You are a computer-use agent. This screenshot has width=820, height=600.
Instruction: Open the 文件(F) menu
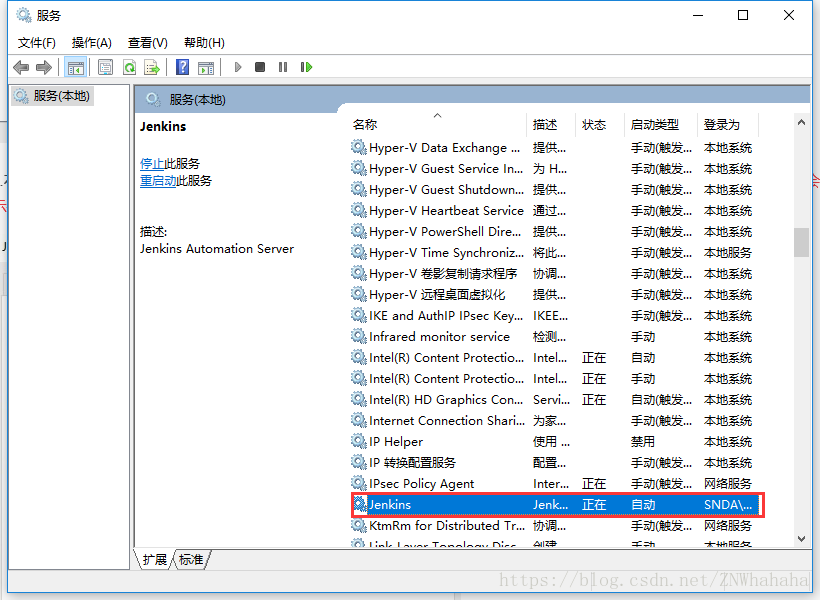pos(37,42)
